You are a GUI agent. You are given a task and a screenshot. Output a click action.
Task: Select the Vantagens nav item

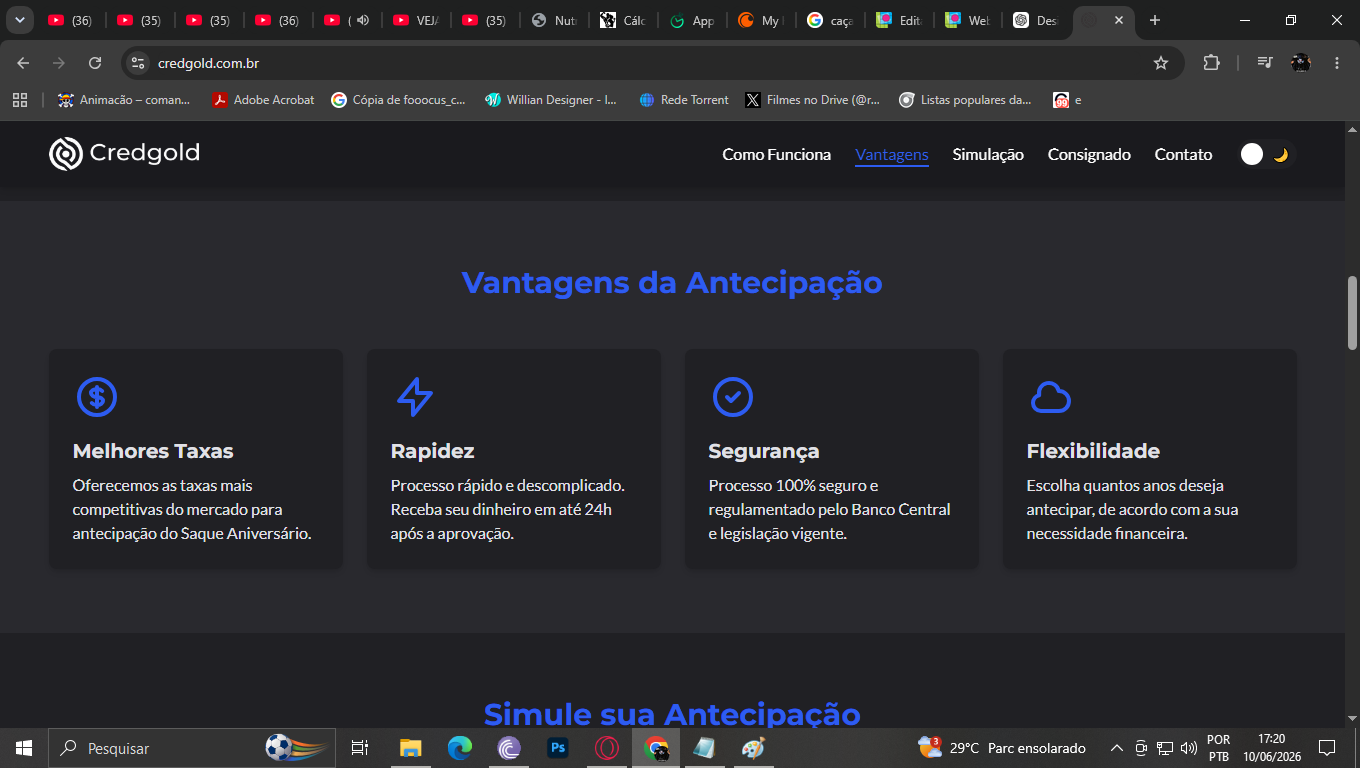pos(892,154)
